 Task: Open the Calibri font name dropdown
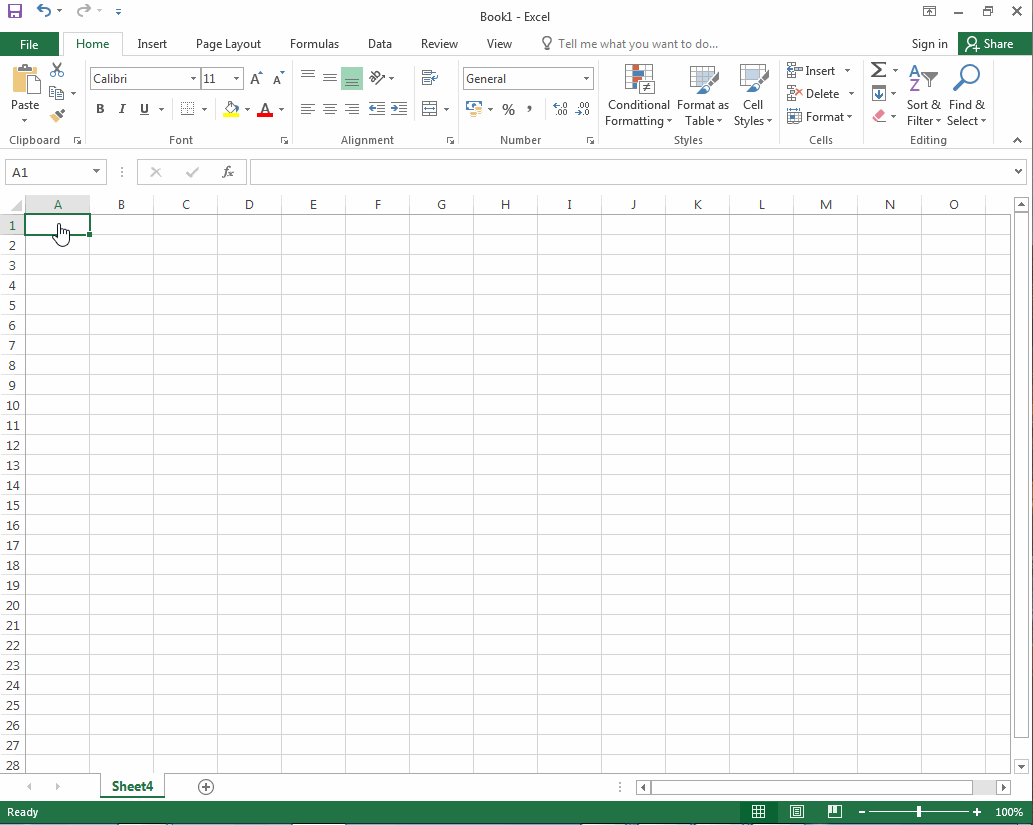[x=193, y=78]
